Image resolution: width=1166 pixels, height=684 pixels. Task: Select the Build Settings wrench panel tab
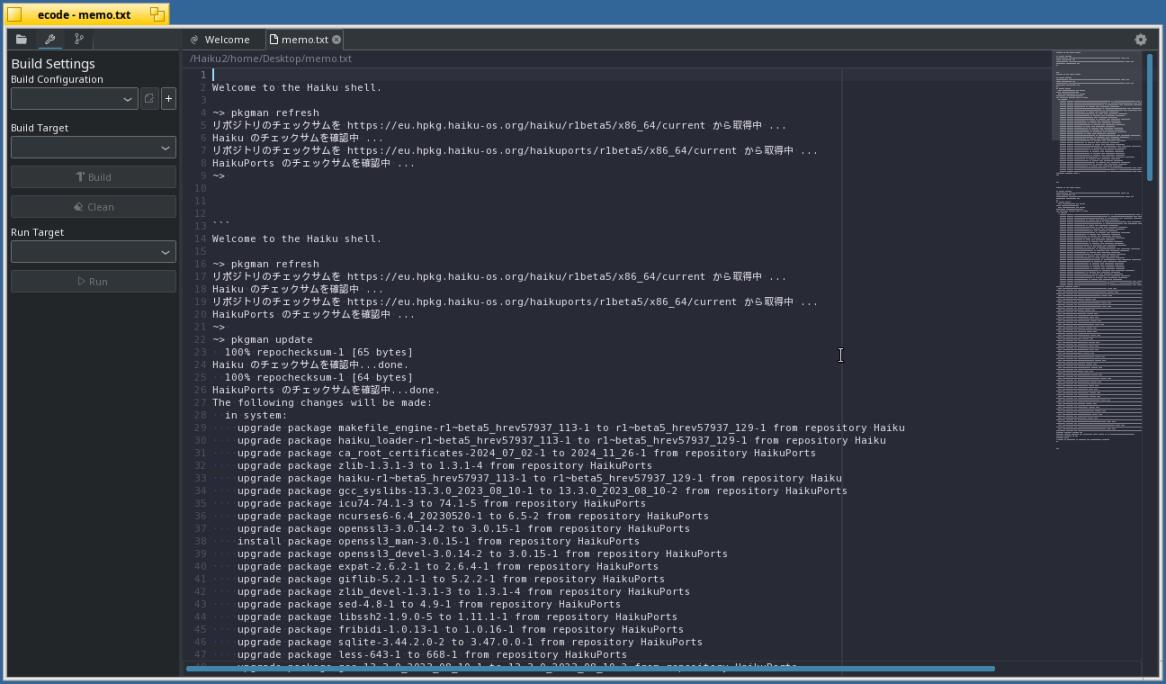click(x=50, y=39)
